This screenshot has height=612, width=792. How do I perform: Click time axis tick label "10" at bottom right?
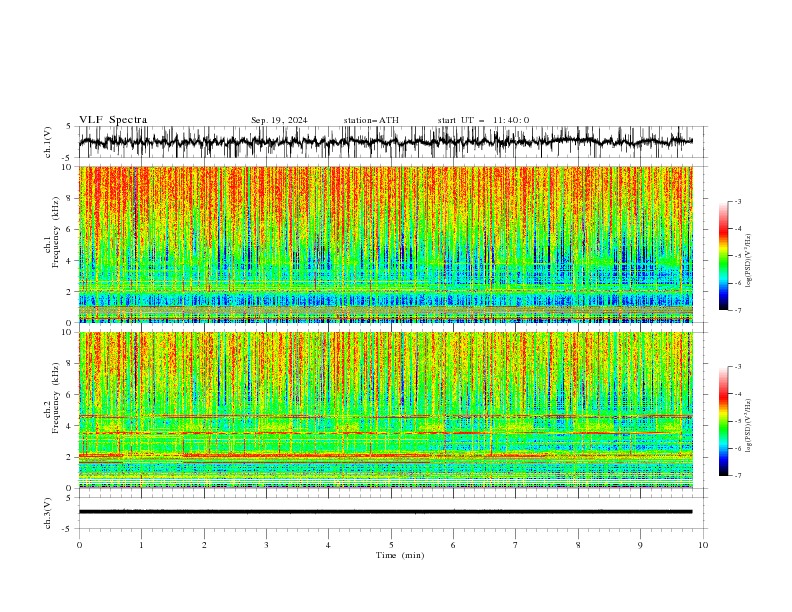tap(703, 545)
